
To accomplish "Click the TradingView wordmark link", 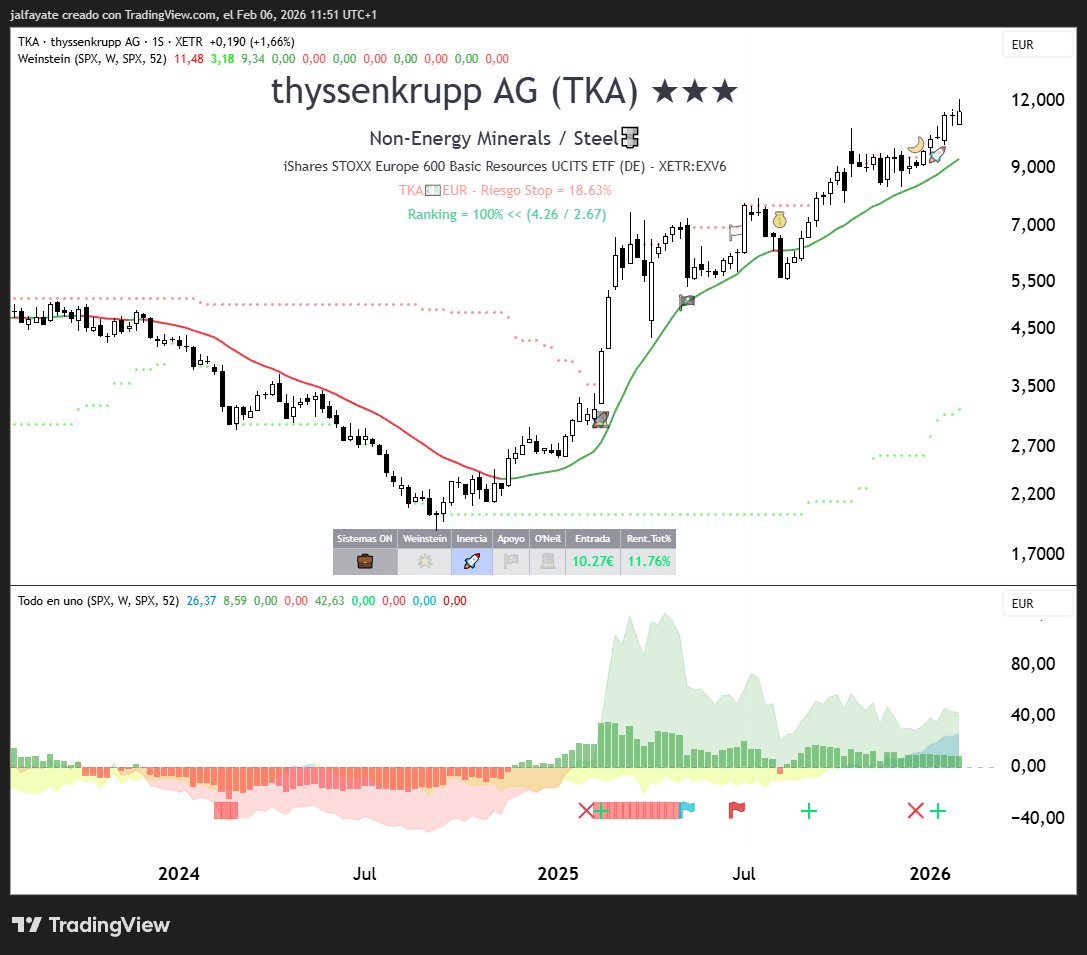I will point(109,925).
